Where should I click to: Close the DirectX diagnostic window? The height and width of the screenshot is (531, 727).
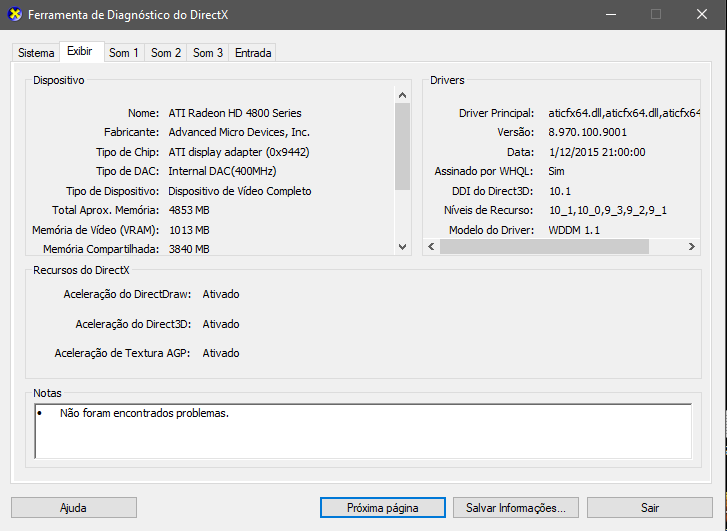point(703,15)
